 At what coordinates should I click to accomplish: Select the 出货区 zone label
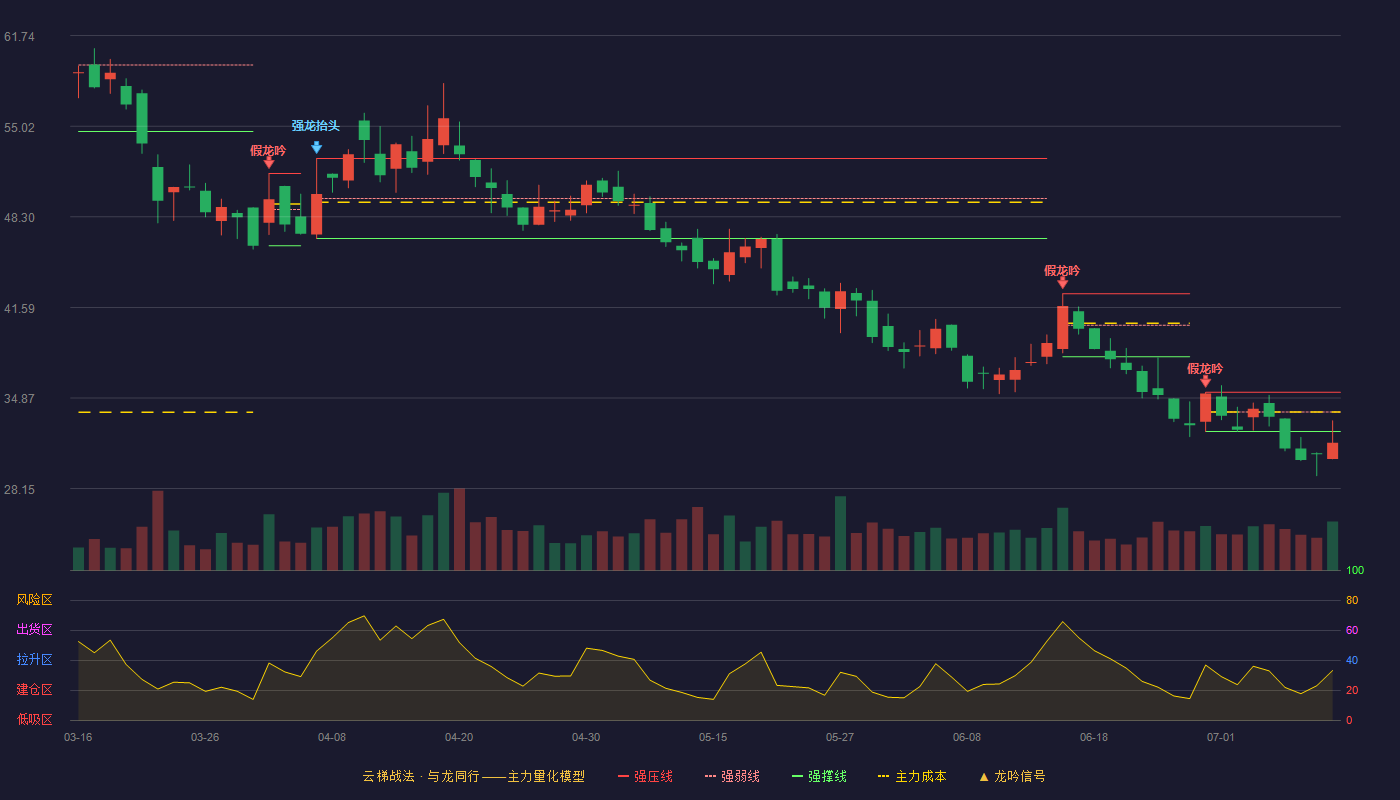[x=34, y=630]
